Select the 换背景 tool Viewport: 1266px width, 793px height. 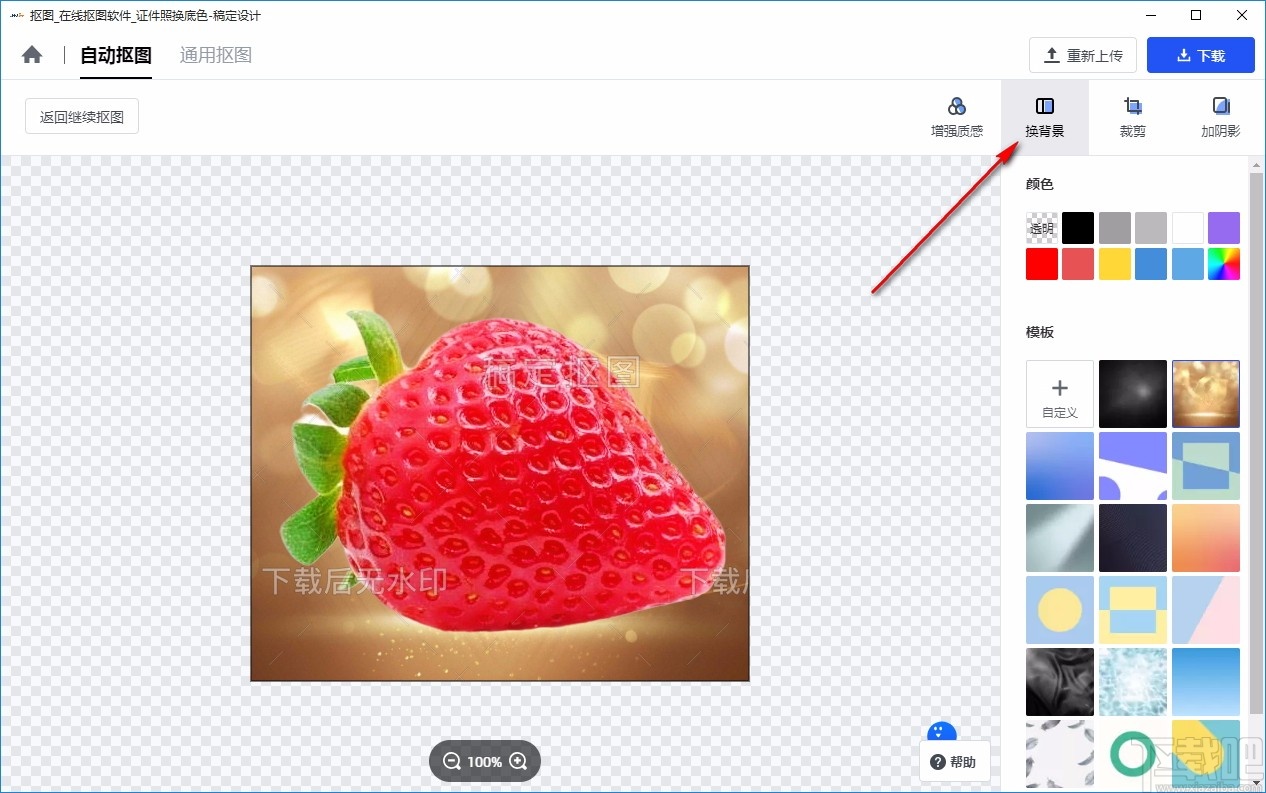pos(1045,118)
